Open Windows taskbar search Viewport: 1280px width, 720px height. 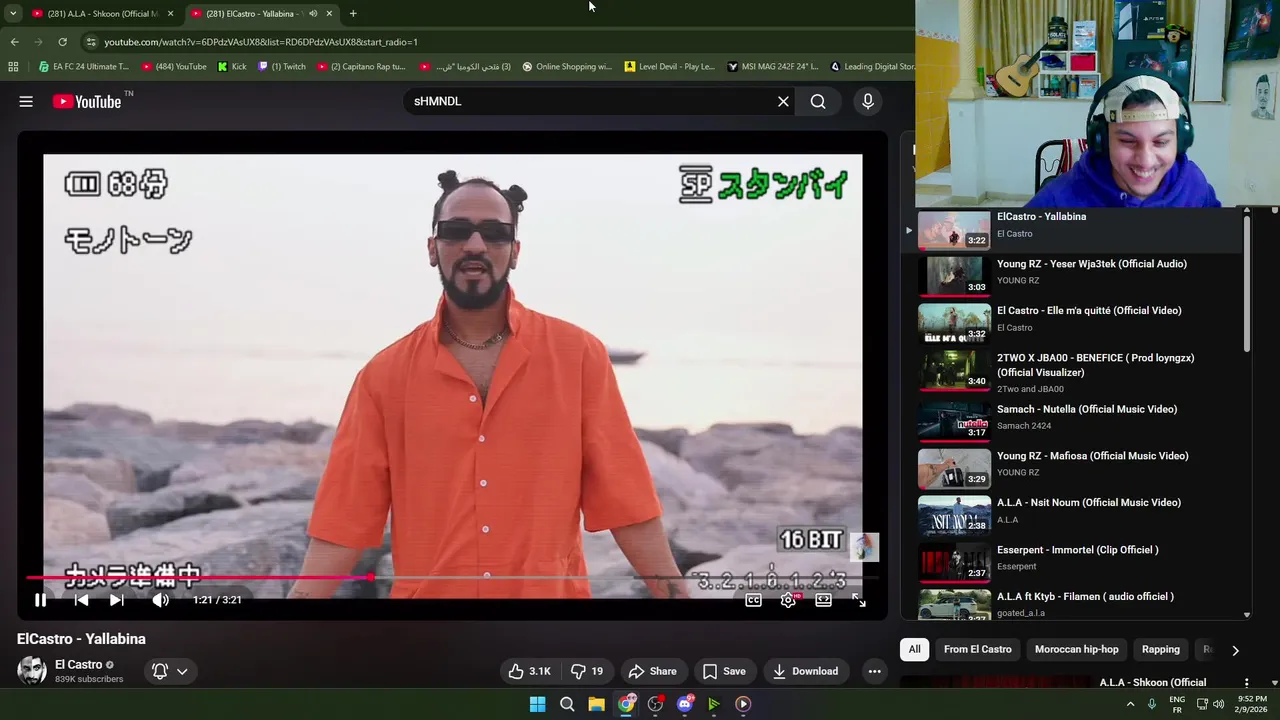tap(567, 704)
